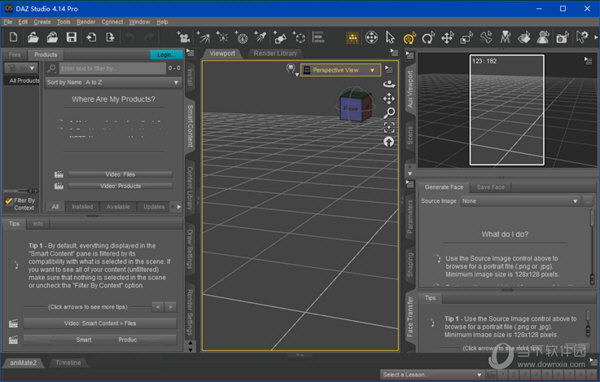The width and height of the screenshot is (600, 382).
Task: Click the viewport pan control icon
Action: 389,99
